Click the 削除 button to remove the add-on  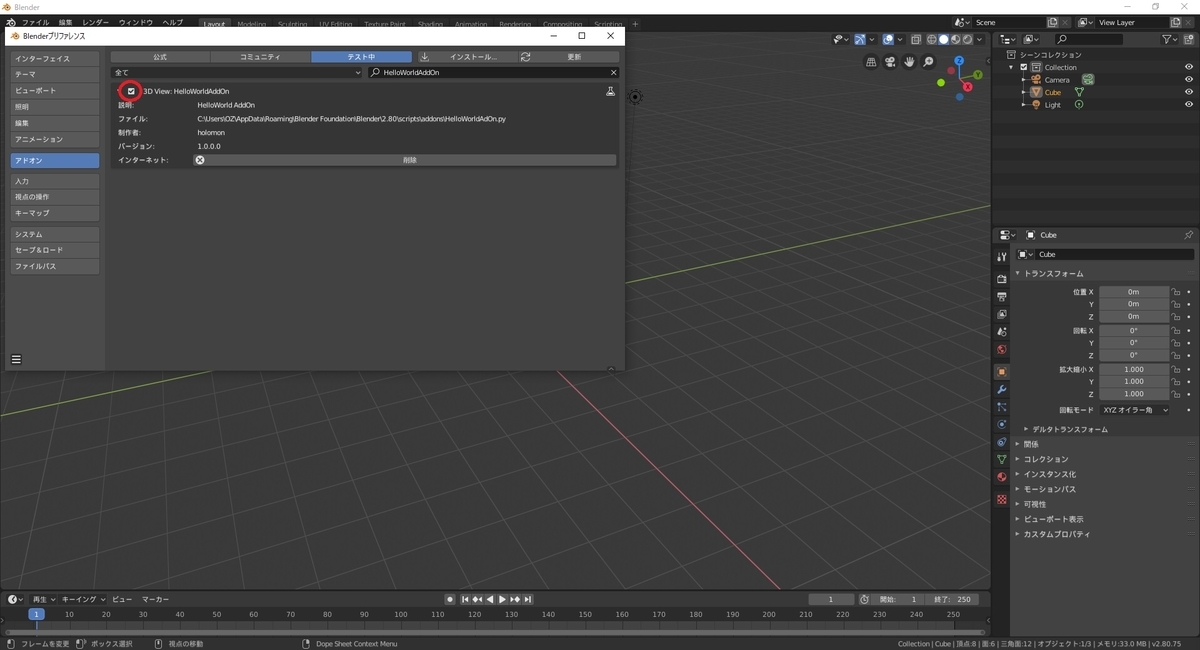(405, 160)
